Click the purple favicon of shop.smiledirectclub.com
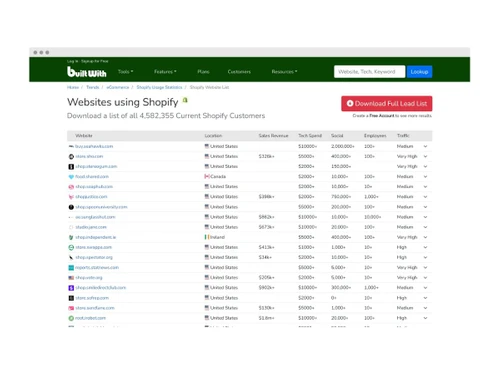 coord(71,288)
